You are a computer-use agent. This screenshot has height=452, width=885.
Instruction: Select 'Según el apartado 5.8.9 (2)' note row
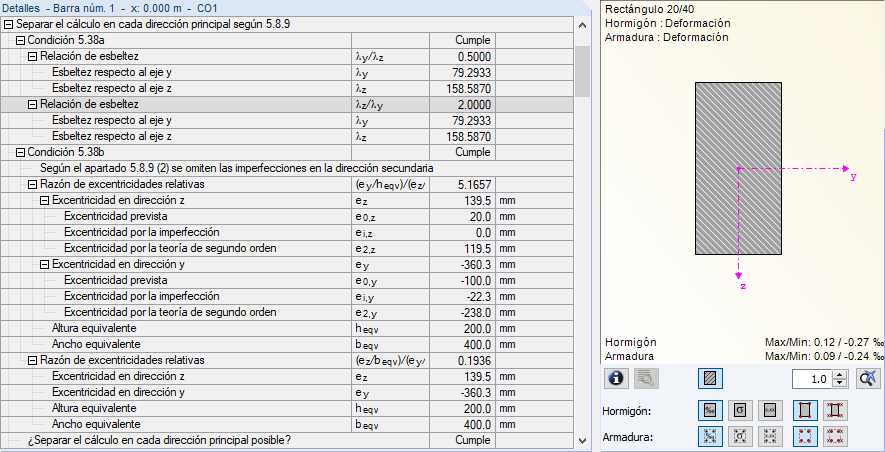coord(288,168)
